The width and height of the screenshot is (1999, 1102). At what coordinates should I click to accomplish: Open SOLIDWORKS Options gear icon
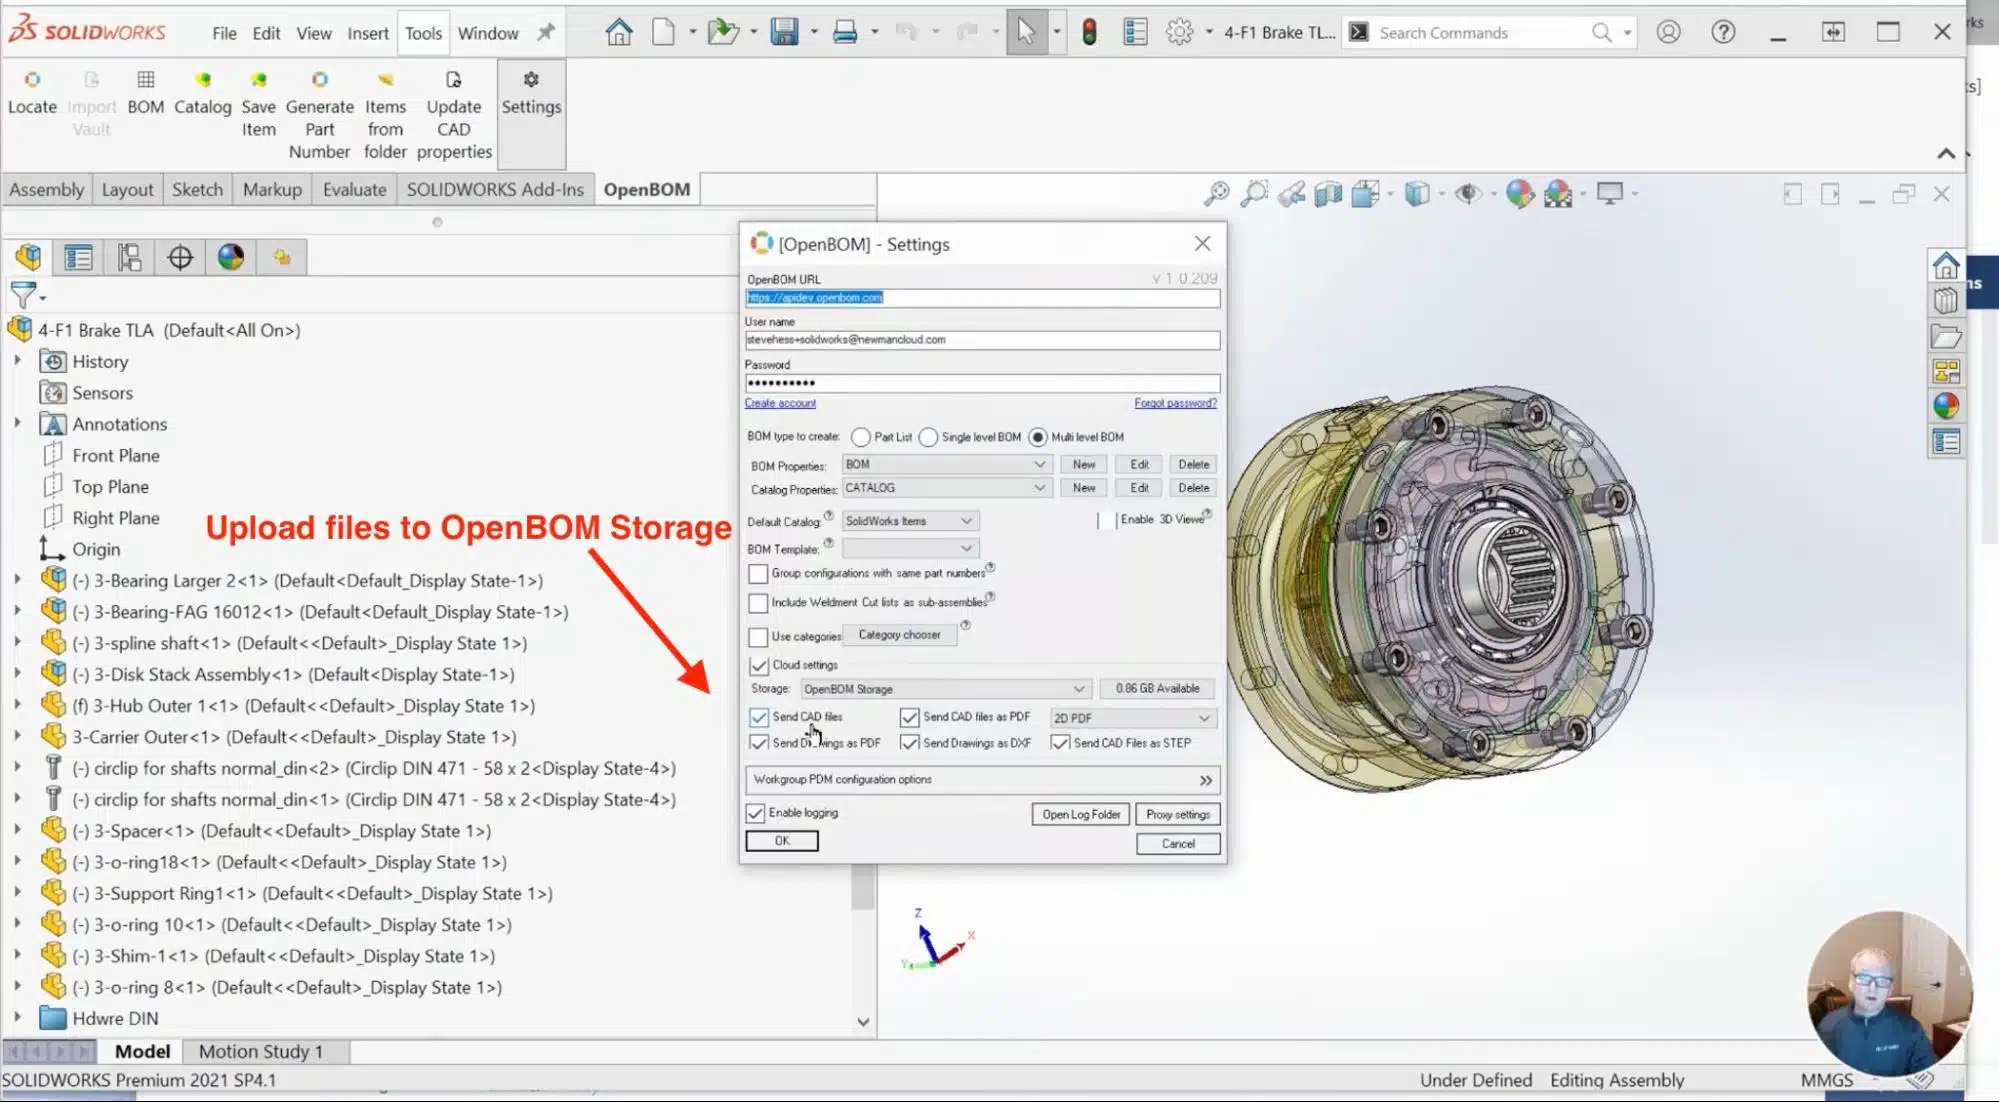click(1180, 32)
